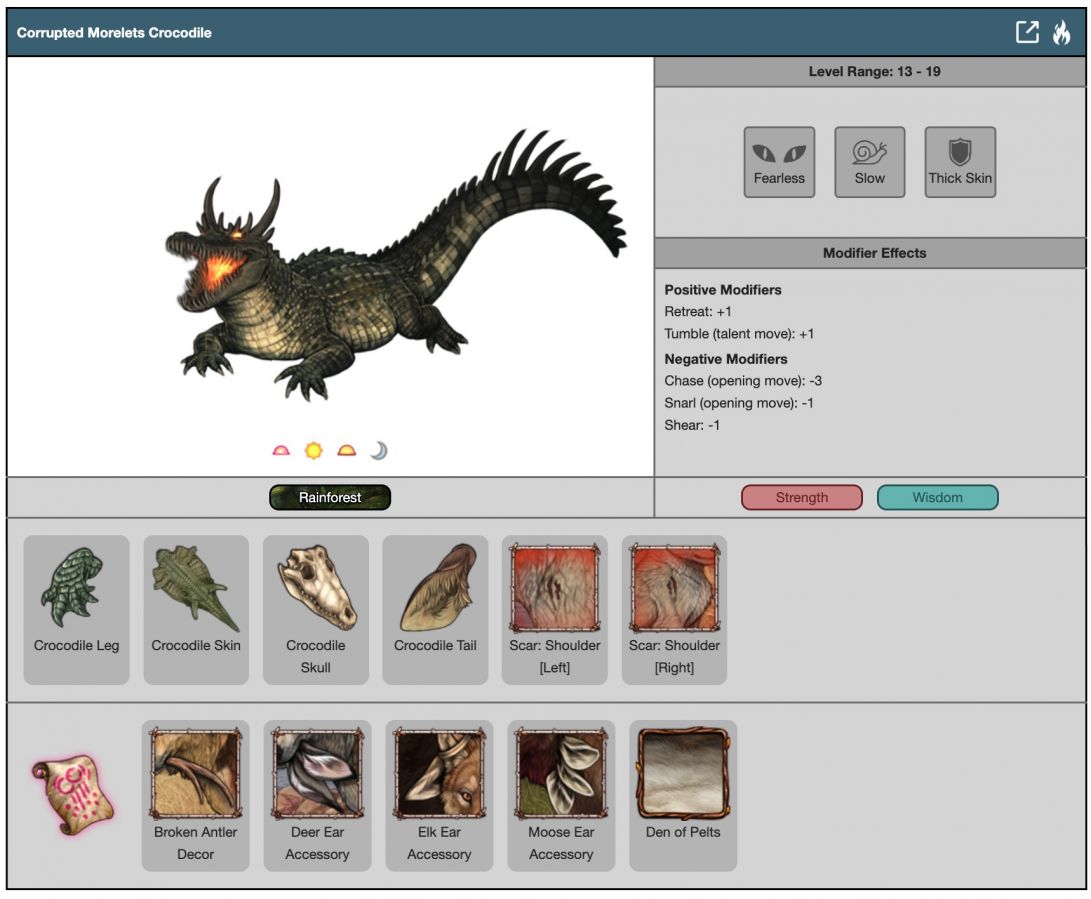Viewport: 1091px width, 899px height.
Task: Open the Crocodile Leg item
Action: click(76, 609)
